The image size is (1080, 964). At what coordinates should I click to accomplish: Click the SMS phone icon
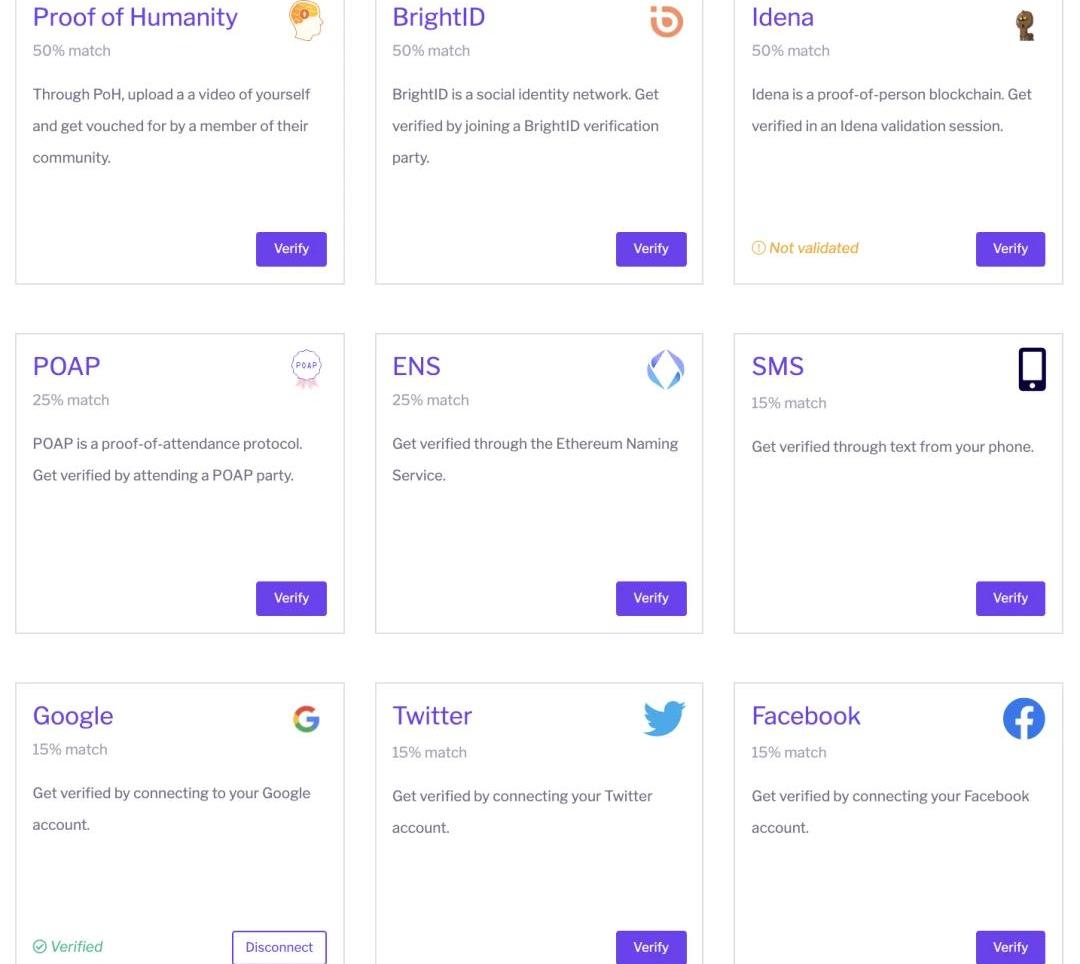pos(1032,369)
